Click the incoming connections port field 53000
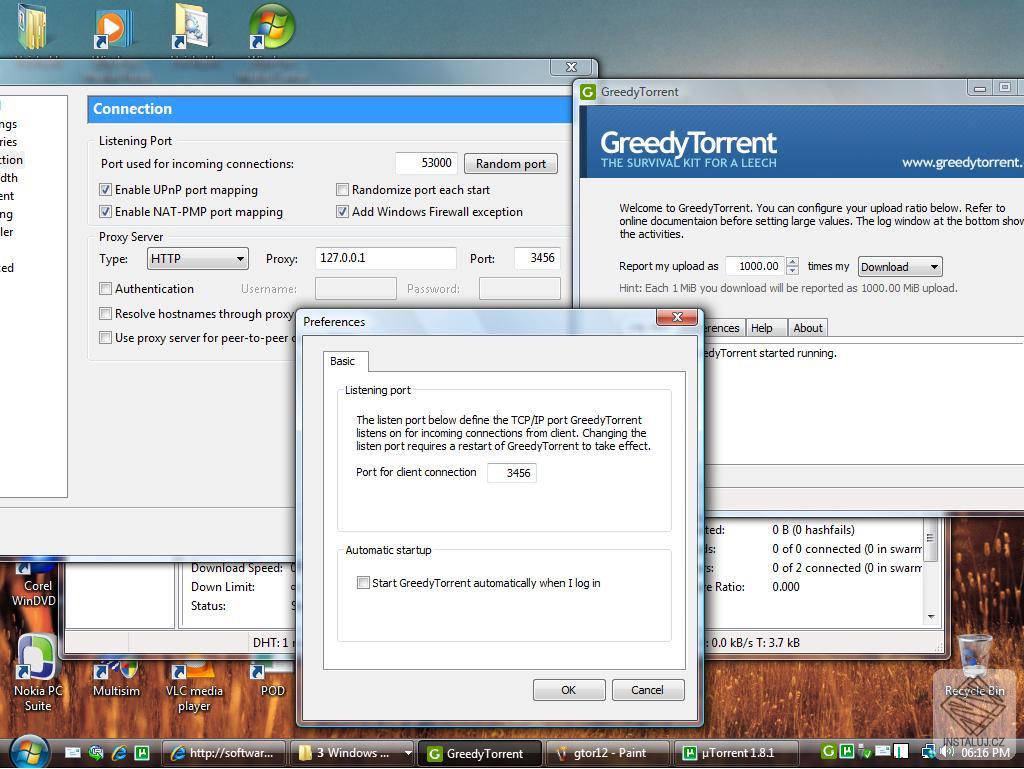The width and height of the screenshot is (1024, 769). (425, 163)
